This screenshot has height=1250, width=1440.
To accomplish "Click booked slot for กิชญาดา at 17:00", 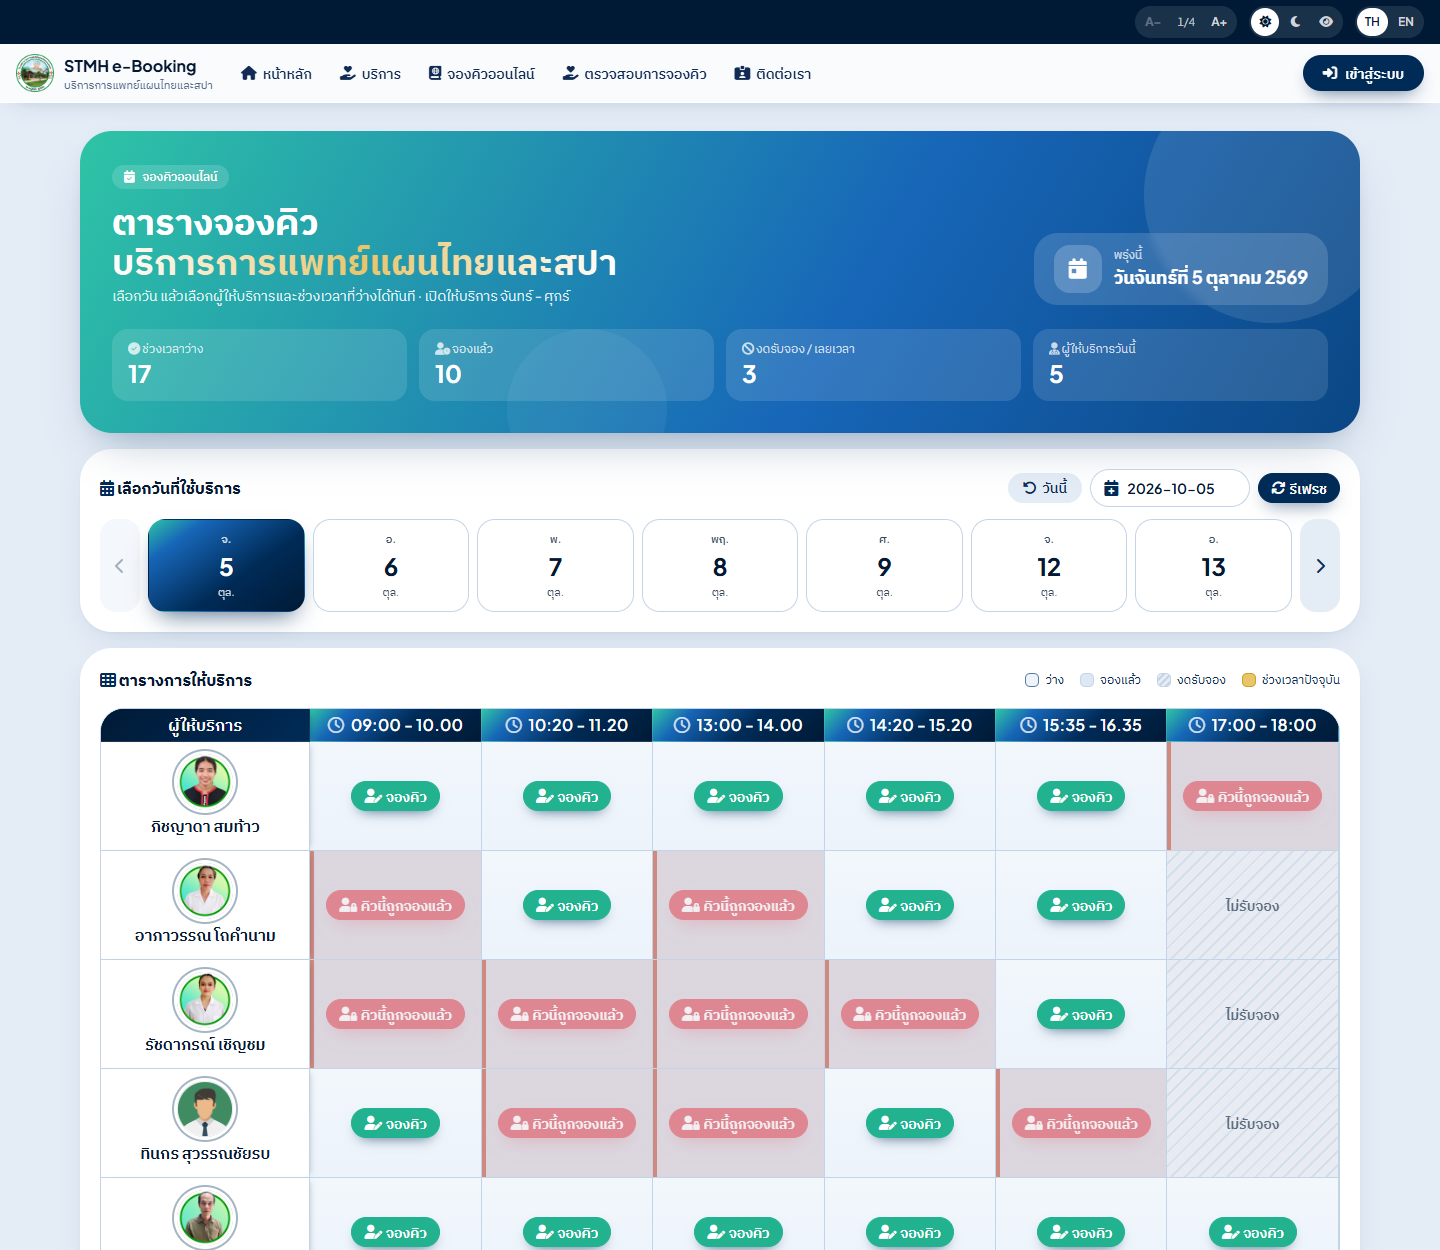I will tap(1253, 797).
